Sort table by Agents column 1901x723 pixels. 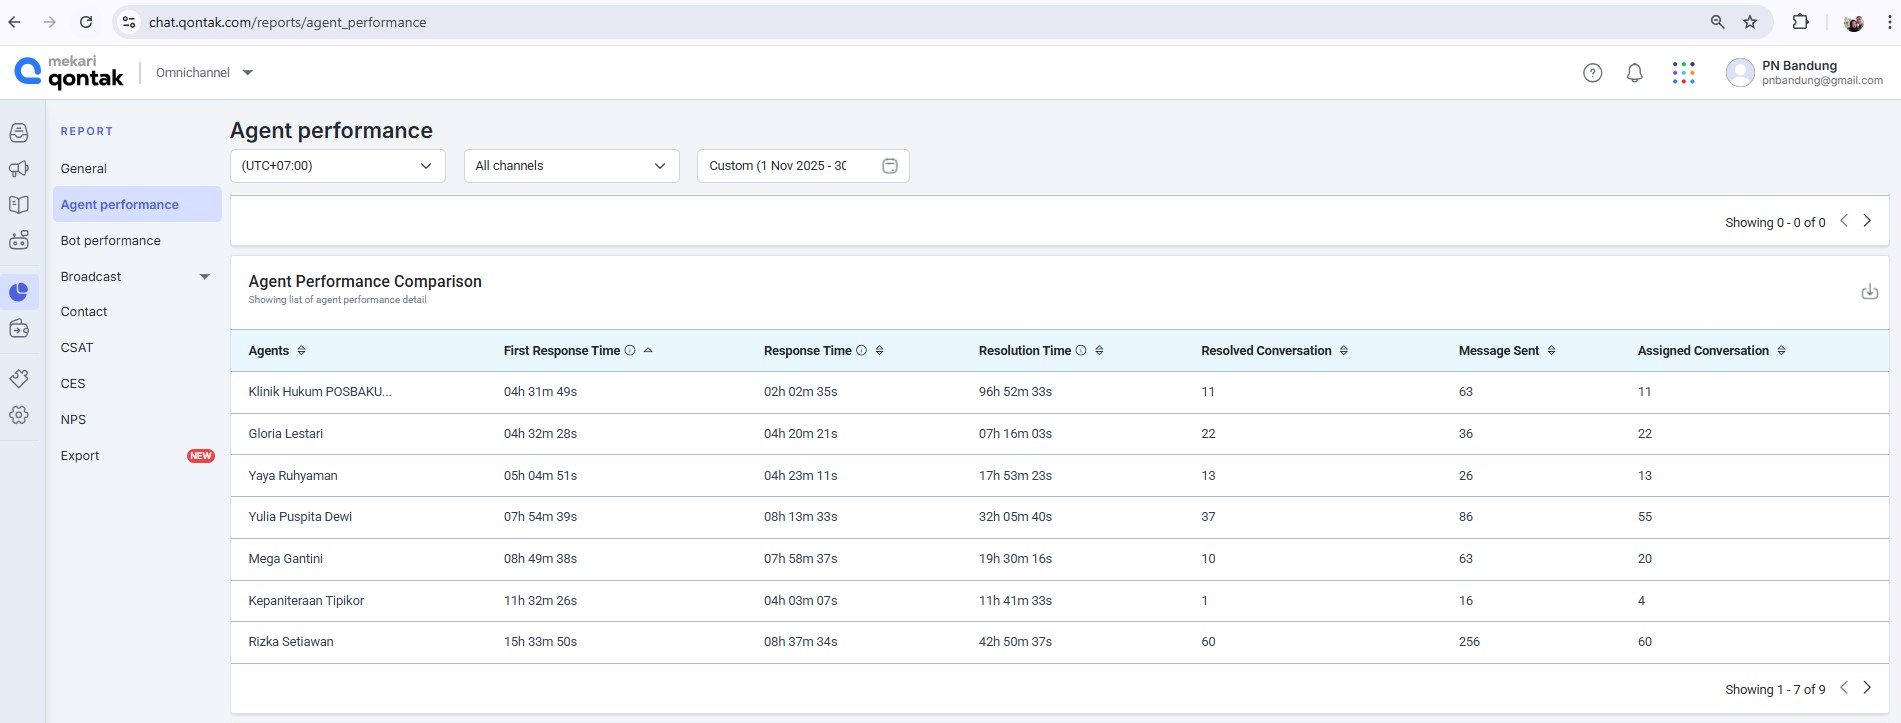(x=301, y=351)
